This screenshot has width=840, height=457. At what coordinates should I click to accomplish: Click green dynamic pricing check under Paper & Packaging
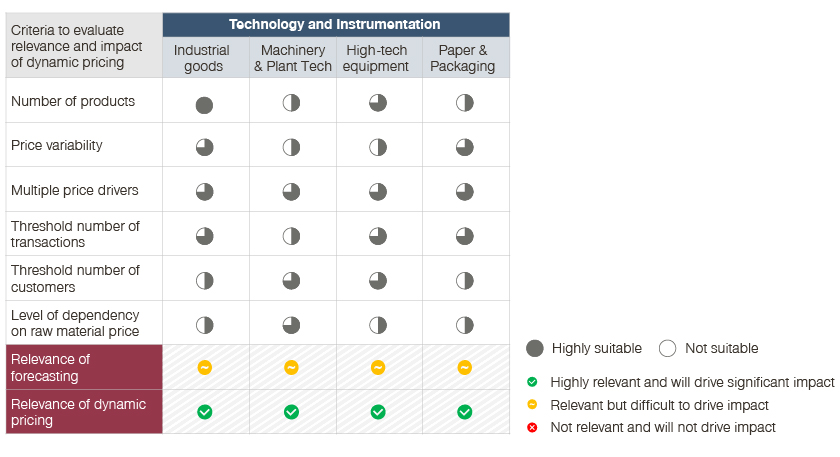click(x=465, y=411)
